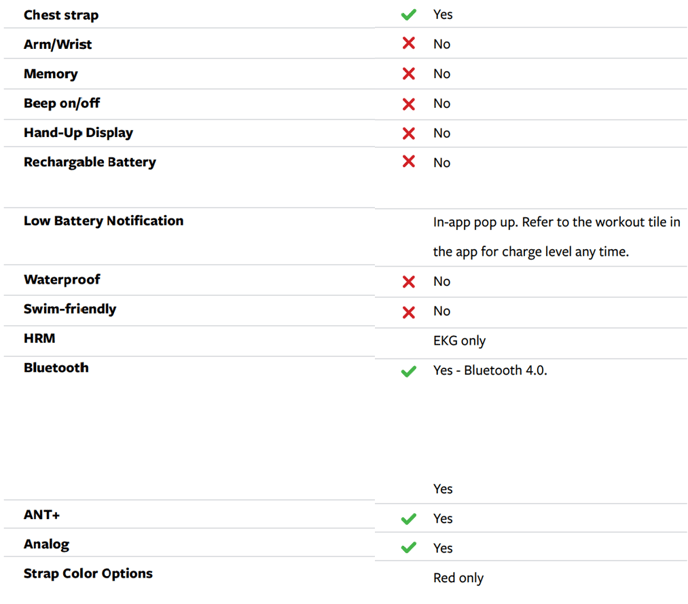Click the Swim-friendly row label
688x604 pixels.
[70, 309]
